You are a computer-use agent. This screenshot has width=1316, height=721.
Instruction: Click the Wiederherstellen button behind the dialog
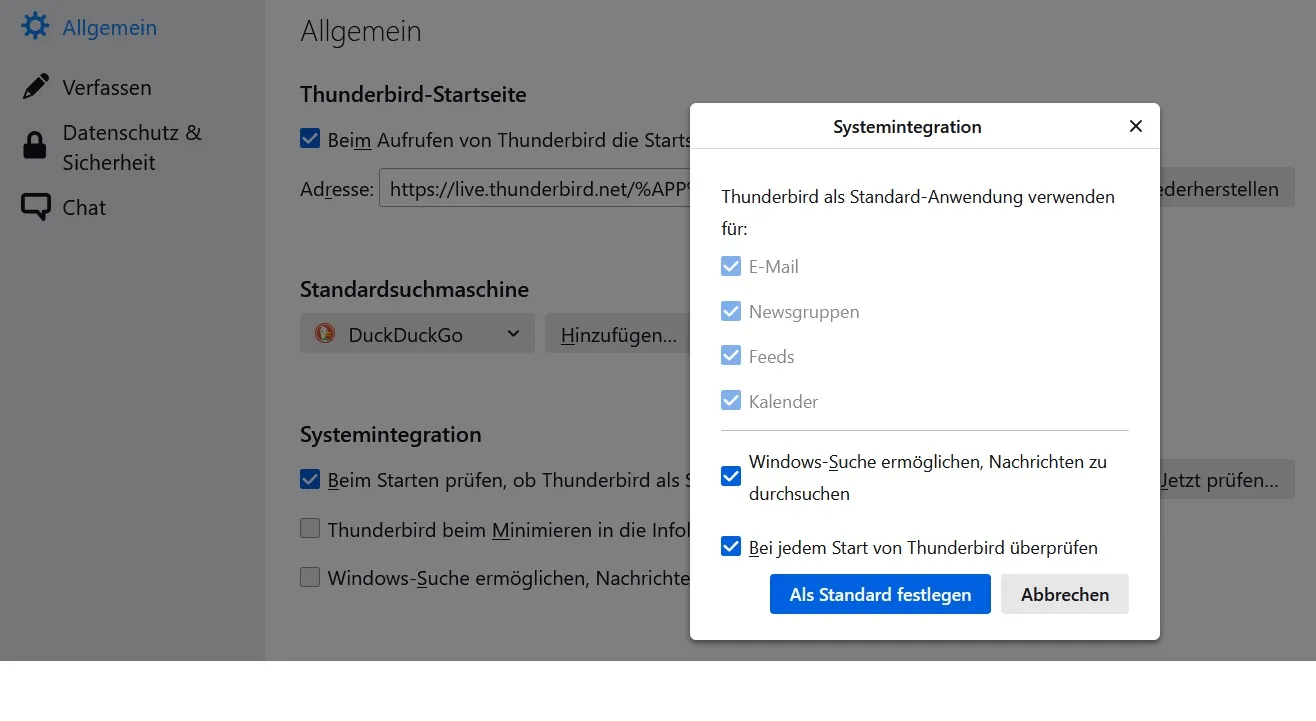point(1227,188)
